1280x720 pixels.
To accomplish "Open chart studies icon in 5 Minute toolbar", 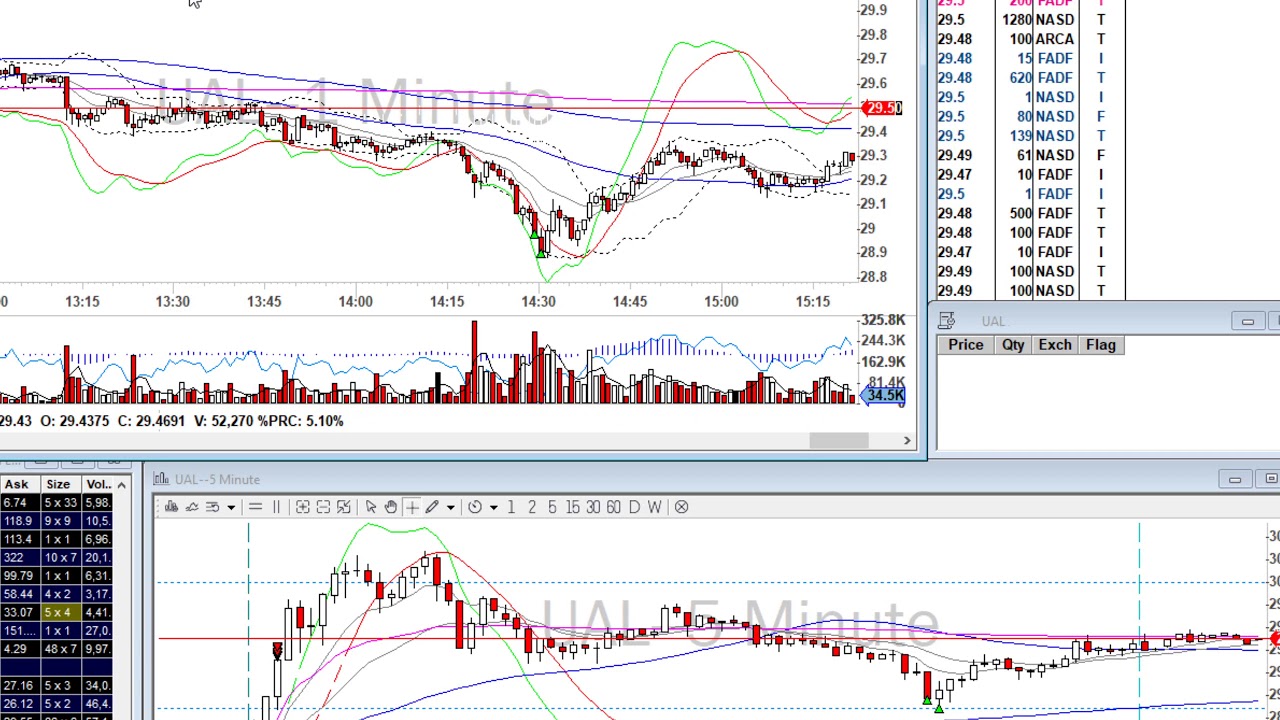I will coord(171,507).
